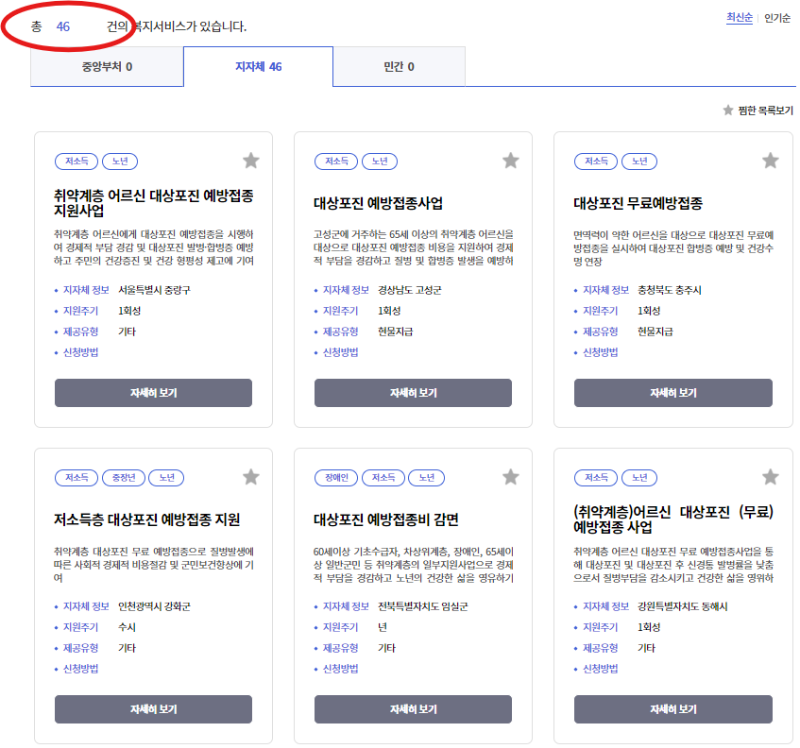Click the 장애인 tag on 대상포진 예방접종비 감면
This screenshot has width=800, height=748.
335,478
